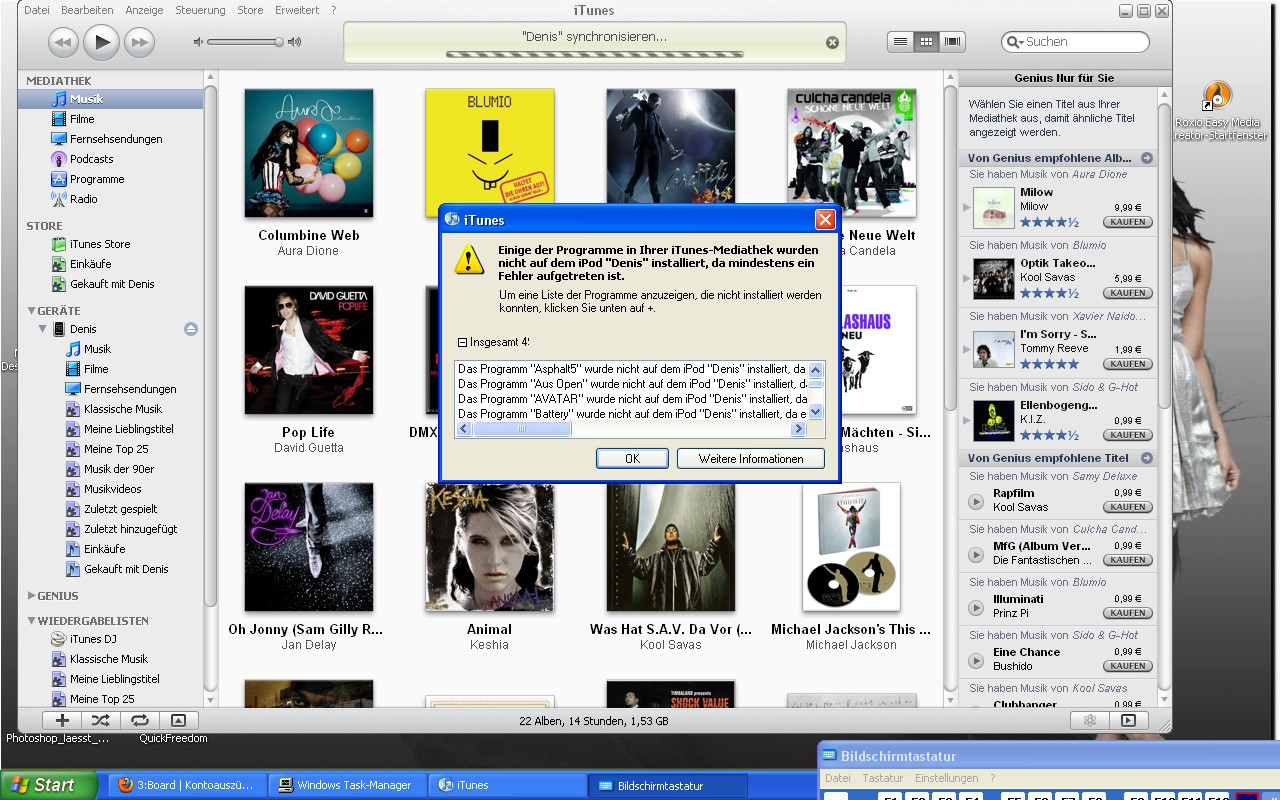This screenshot has width=1280, height=800.
Task: Collapse the Wiedergabelisten section
Action: pos(31,621)
